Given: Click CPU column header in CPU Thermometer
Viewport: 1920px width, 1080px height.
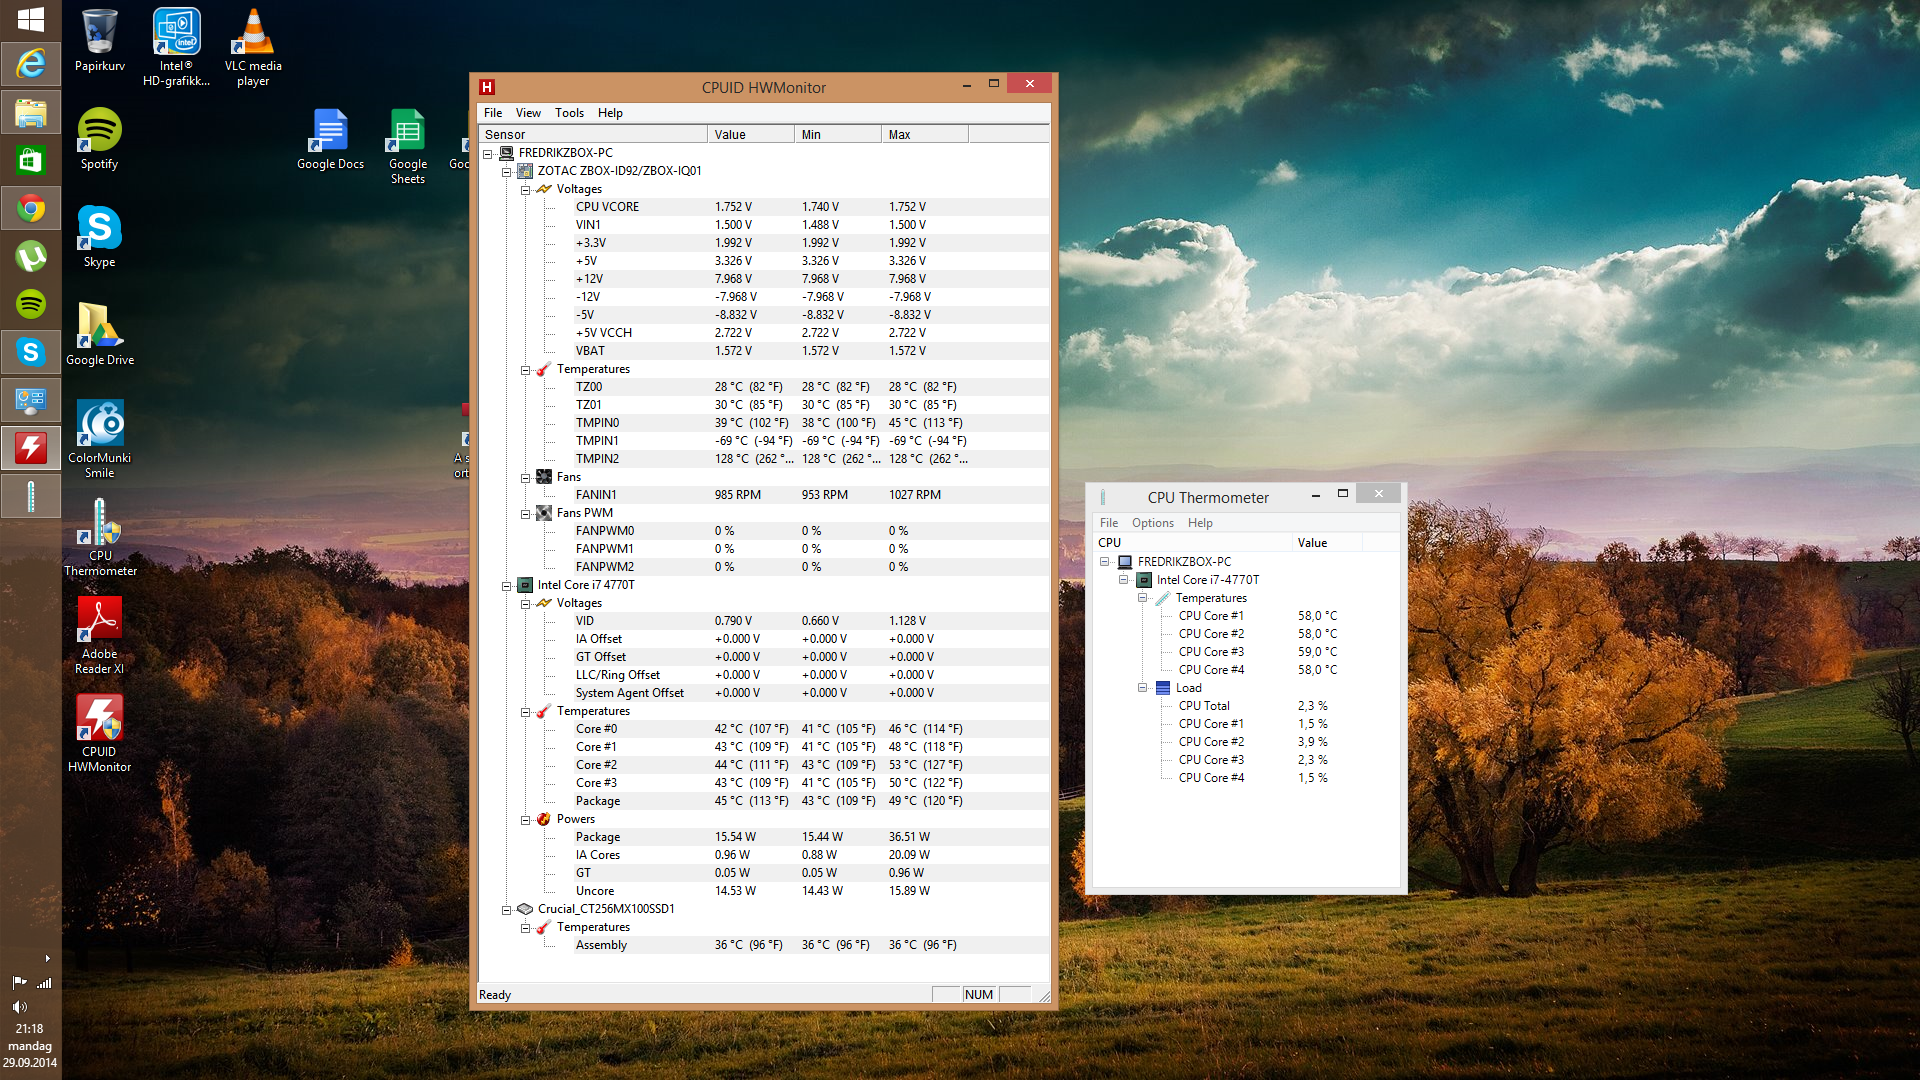Looking at the screenshot, I should pyautogui.click(x=1193, y=543).
